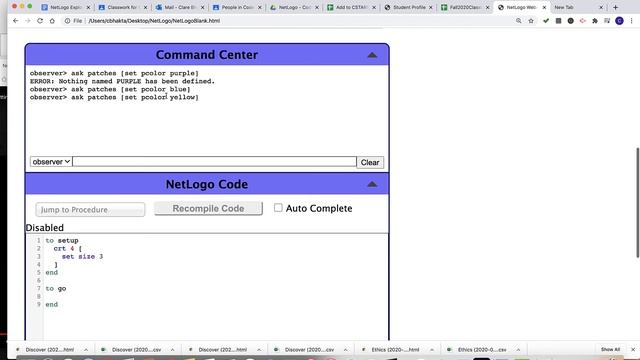Click the 'crt 4 [' code line
The image size is (640, 360).
click(x=67, y=249)
